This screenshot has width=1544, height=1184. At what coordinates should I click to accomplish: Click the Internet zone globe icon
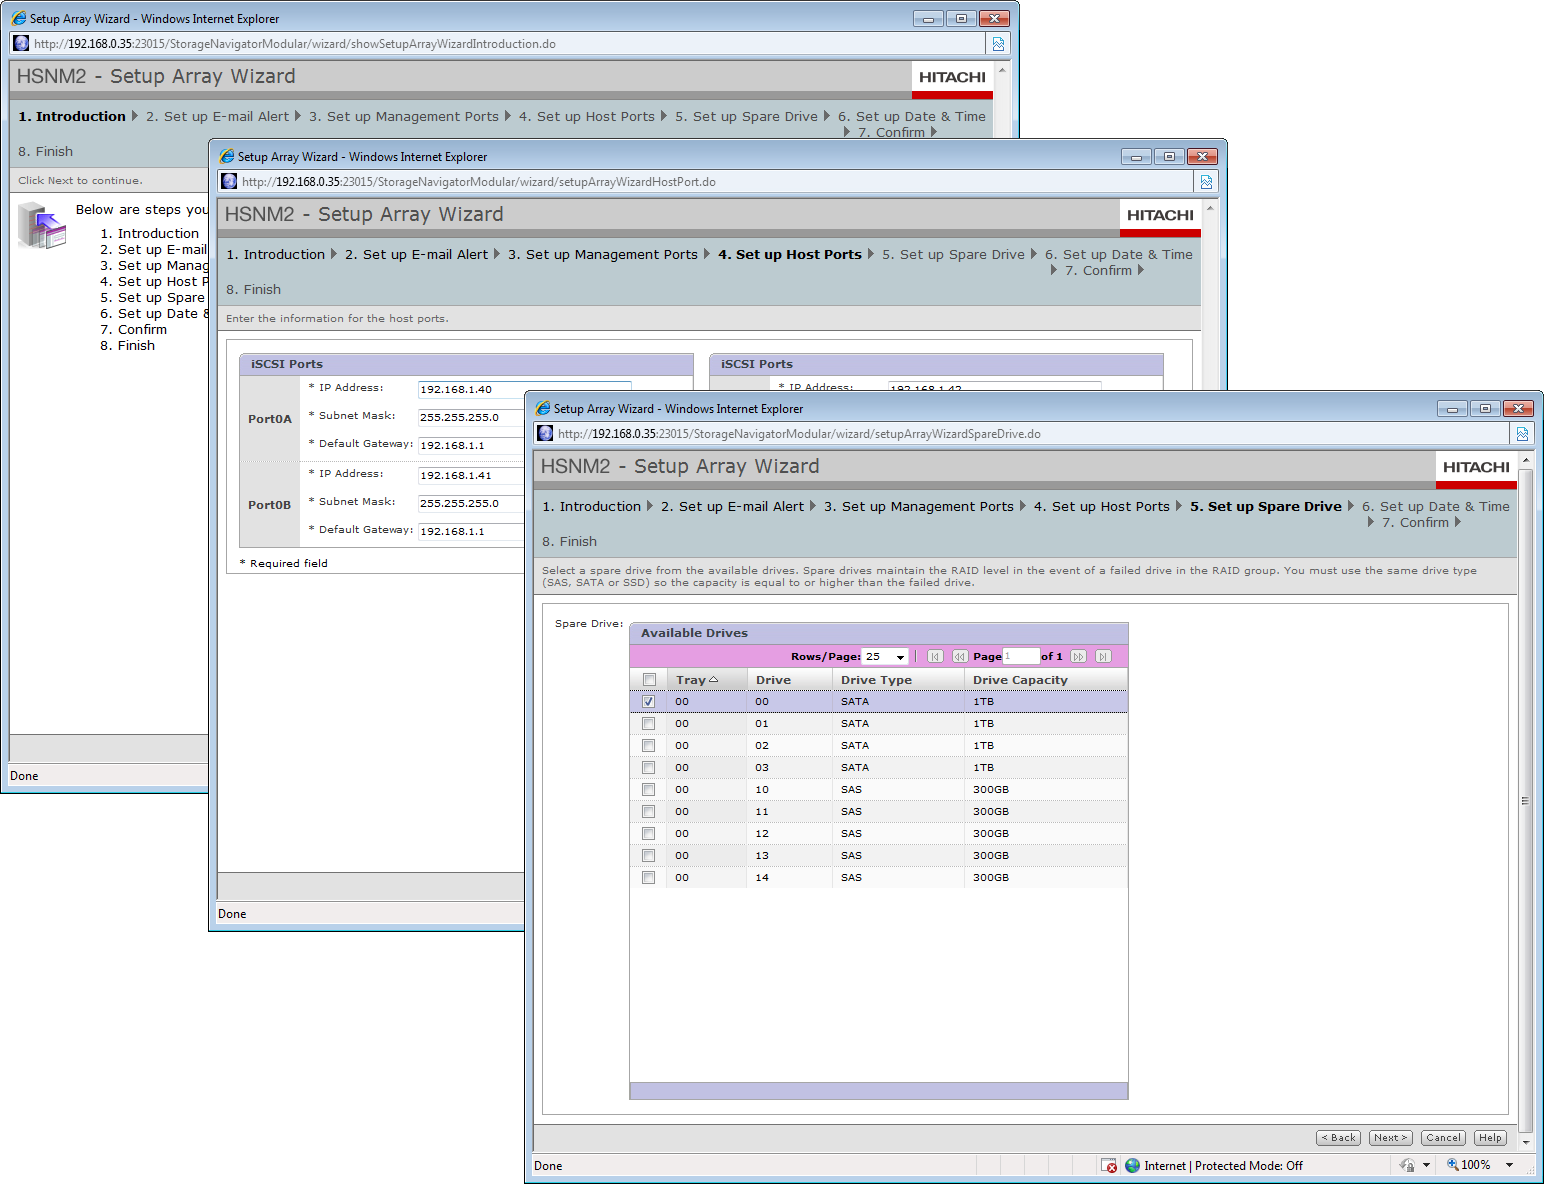(x=1133, y=1166)
